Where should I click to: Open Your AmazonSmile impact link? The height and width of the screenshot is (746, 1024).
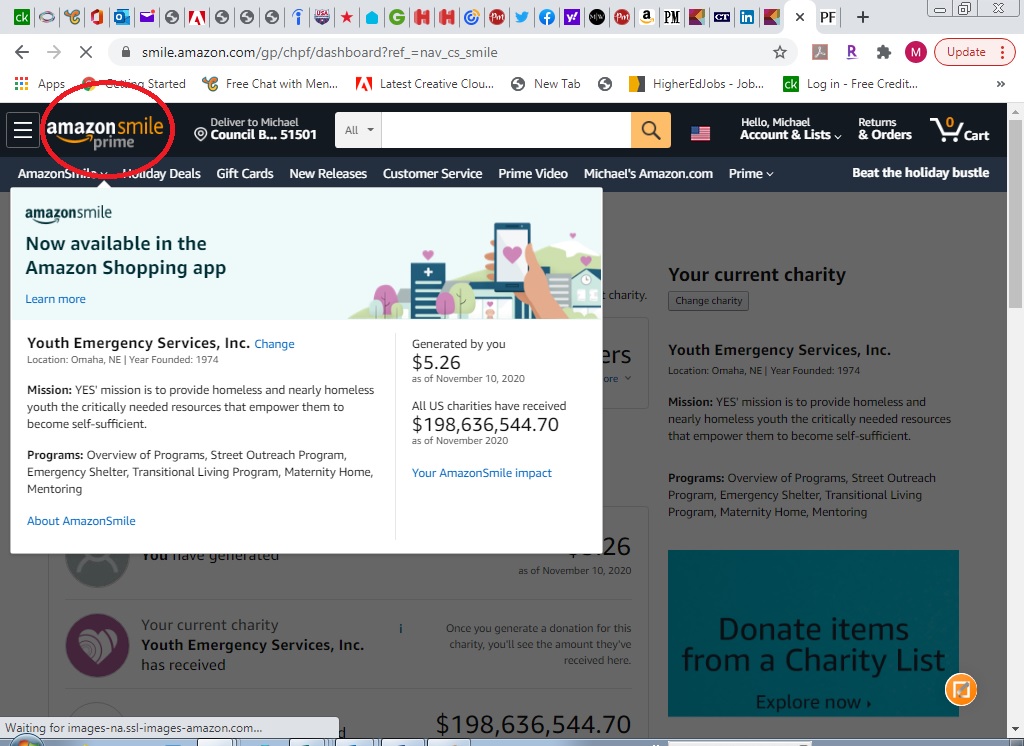click(482, 473)
